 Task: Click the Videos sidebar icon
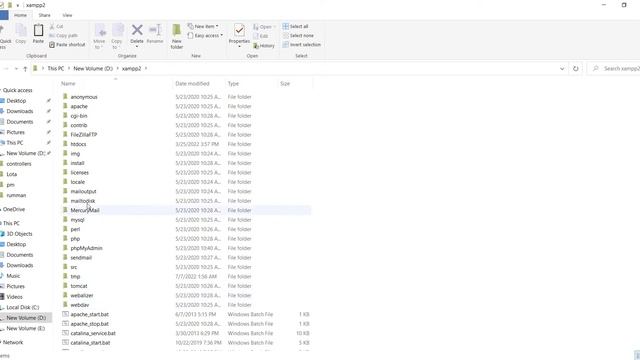(x=2, y=297)
